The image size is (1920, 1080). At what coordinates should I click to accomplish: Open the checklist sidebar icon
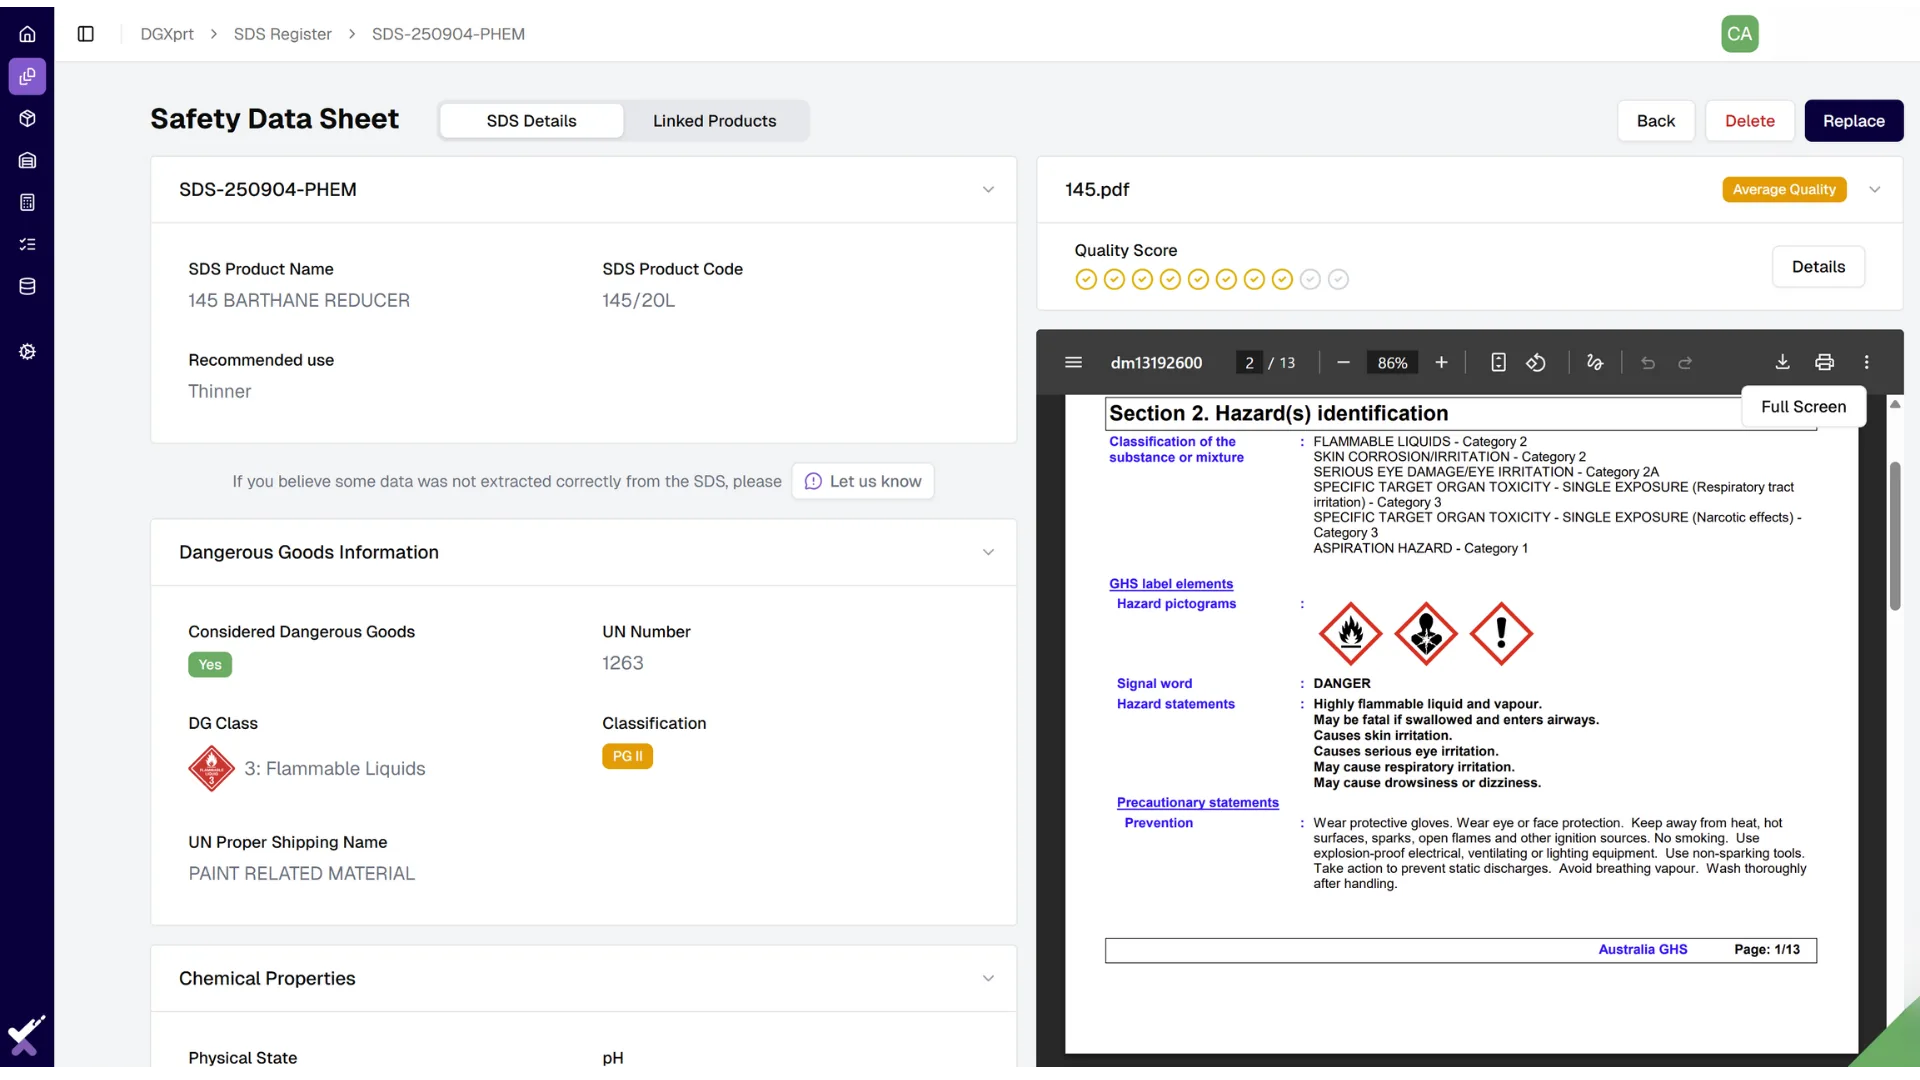[x=27, y=244]
